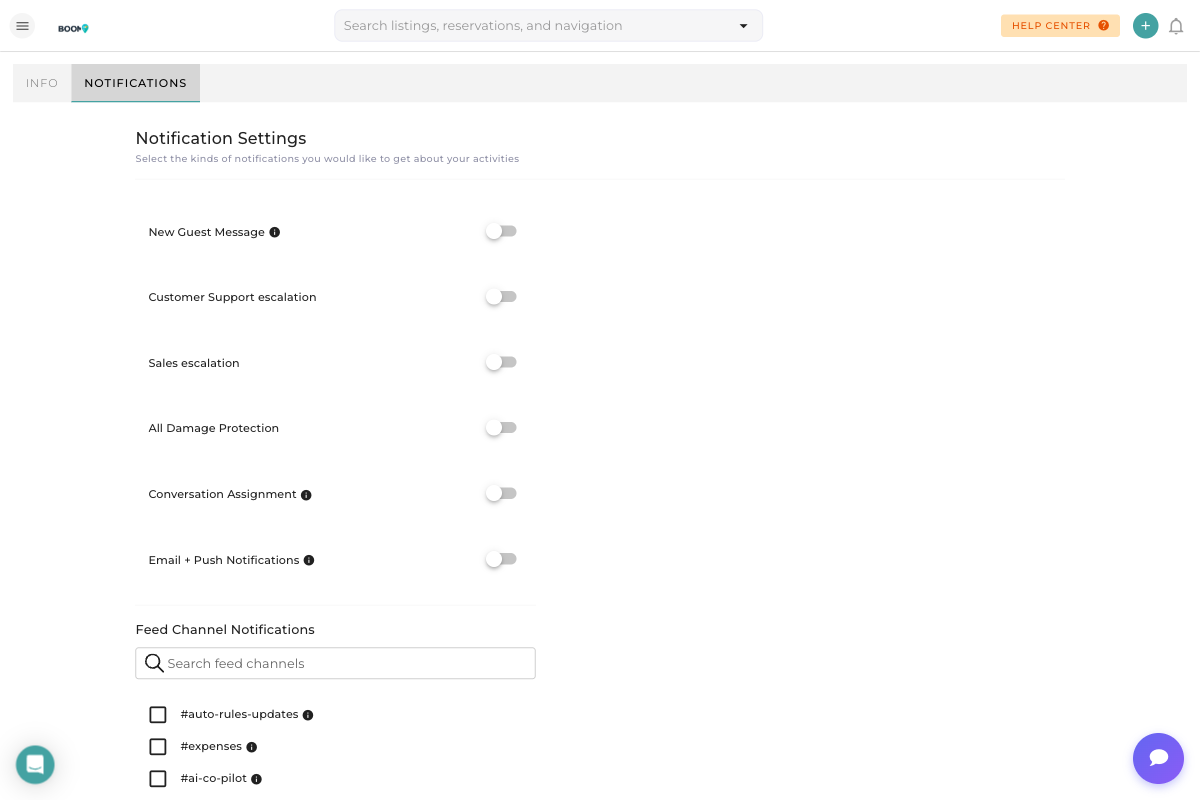The height and width of the screenshot is (800, 1200).
Task: Click the info icon beside Email + Push Notifications
Action: 309,560
